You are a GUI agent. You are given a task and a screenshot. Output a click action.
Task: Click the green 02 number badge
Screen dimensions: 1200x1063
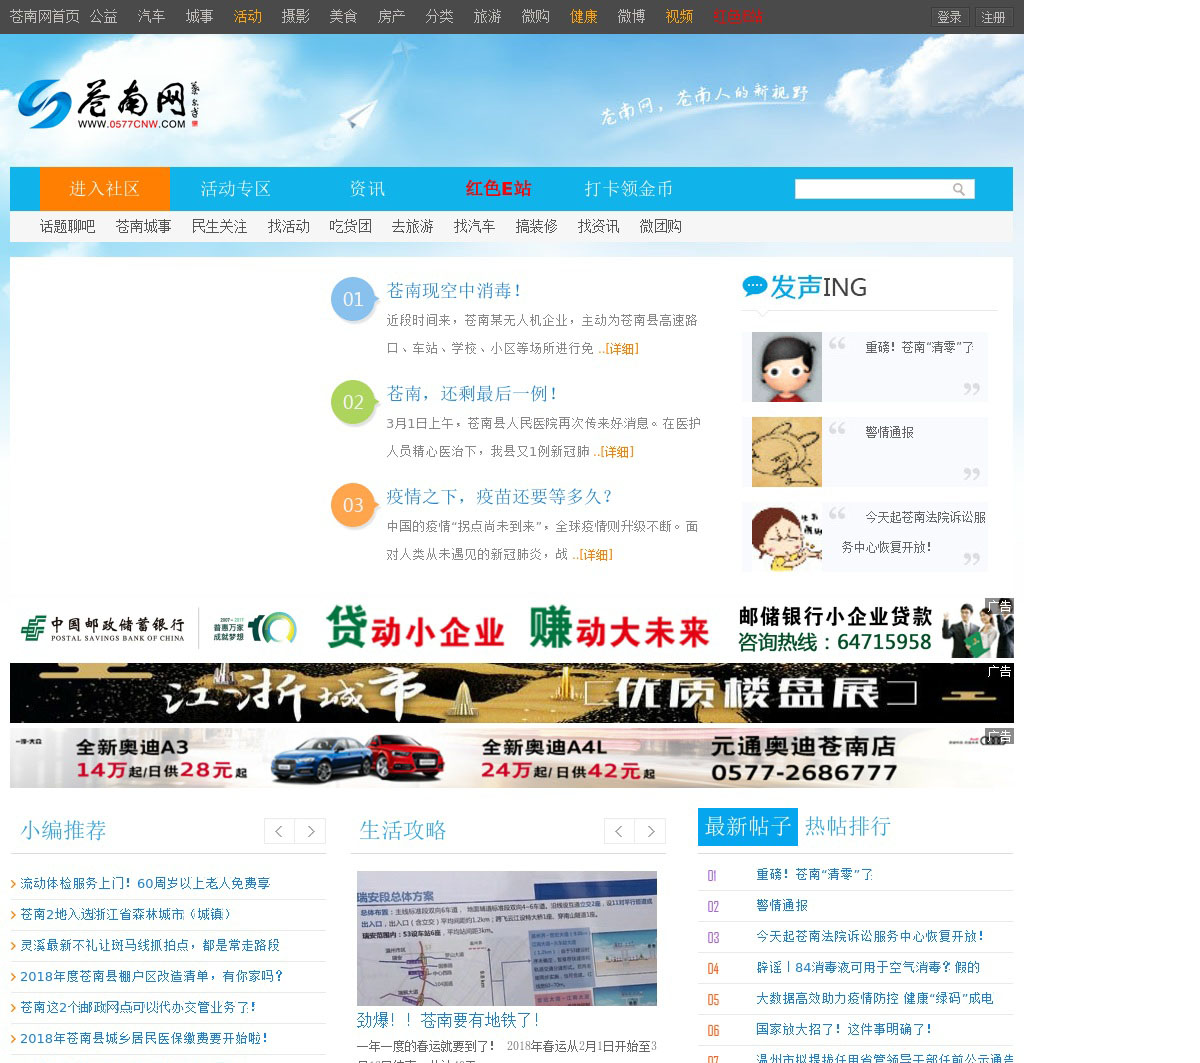click(353, 402)
